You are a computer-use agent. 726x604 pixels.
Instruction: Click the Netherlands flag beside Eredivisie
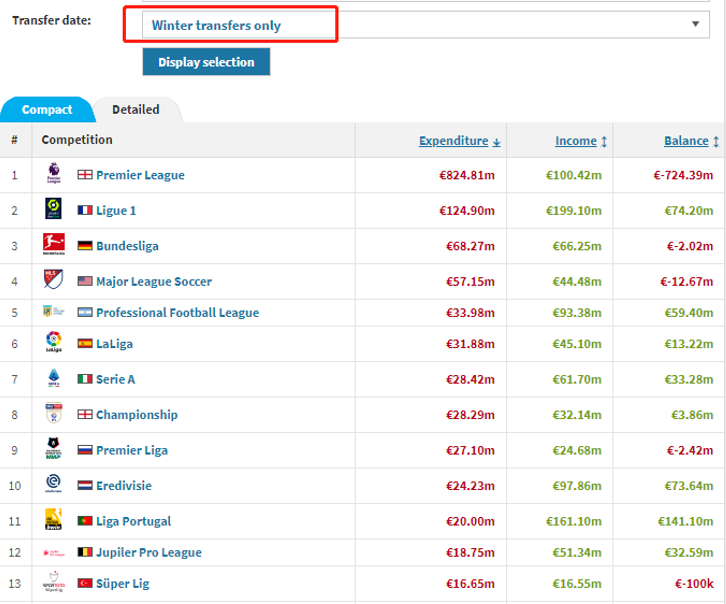coord(85,485)
